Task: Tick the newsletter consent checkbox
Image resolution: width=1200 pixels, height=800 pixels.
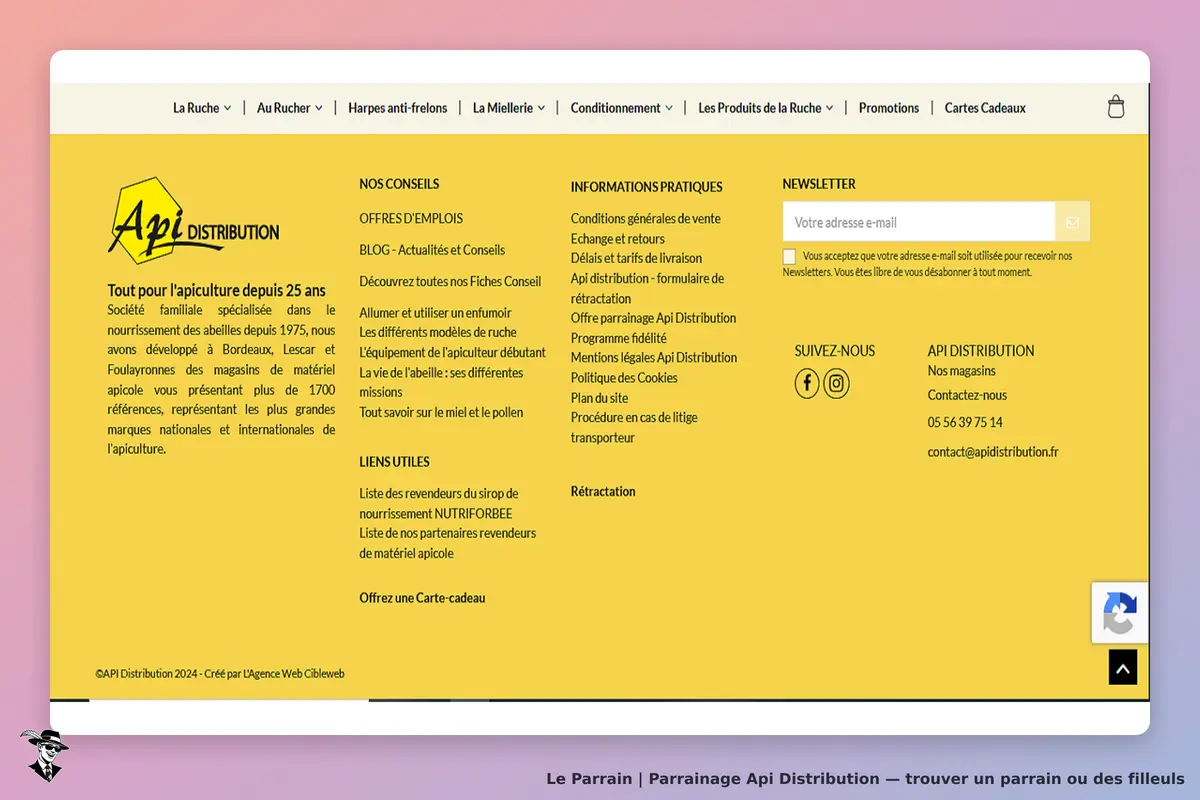Action: pos(789,256)
